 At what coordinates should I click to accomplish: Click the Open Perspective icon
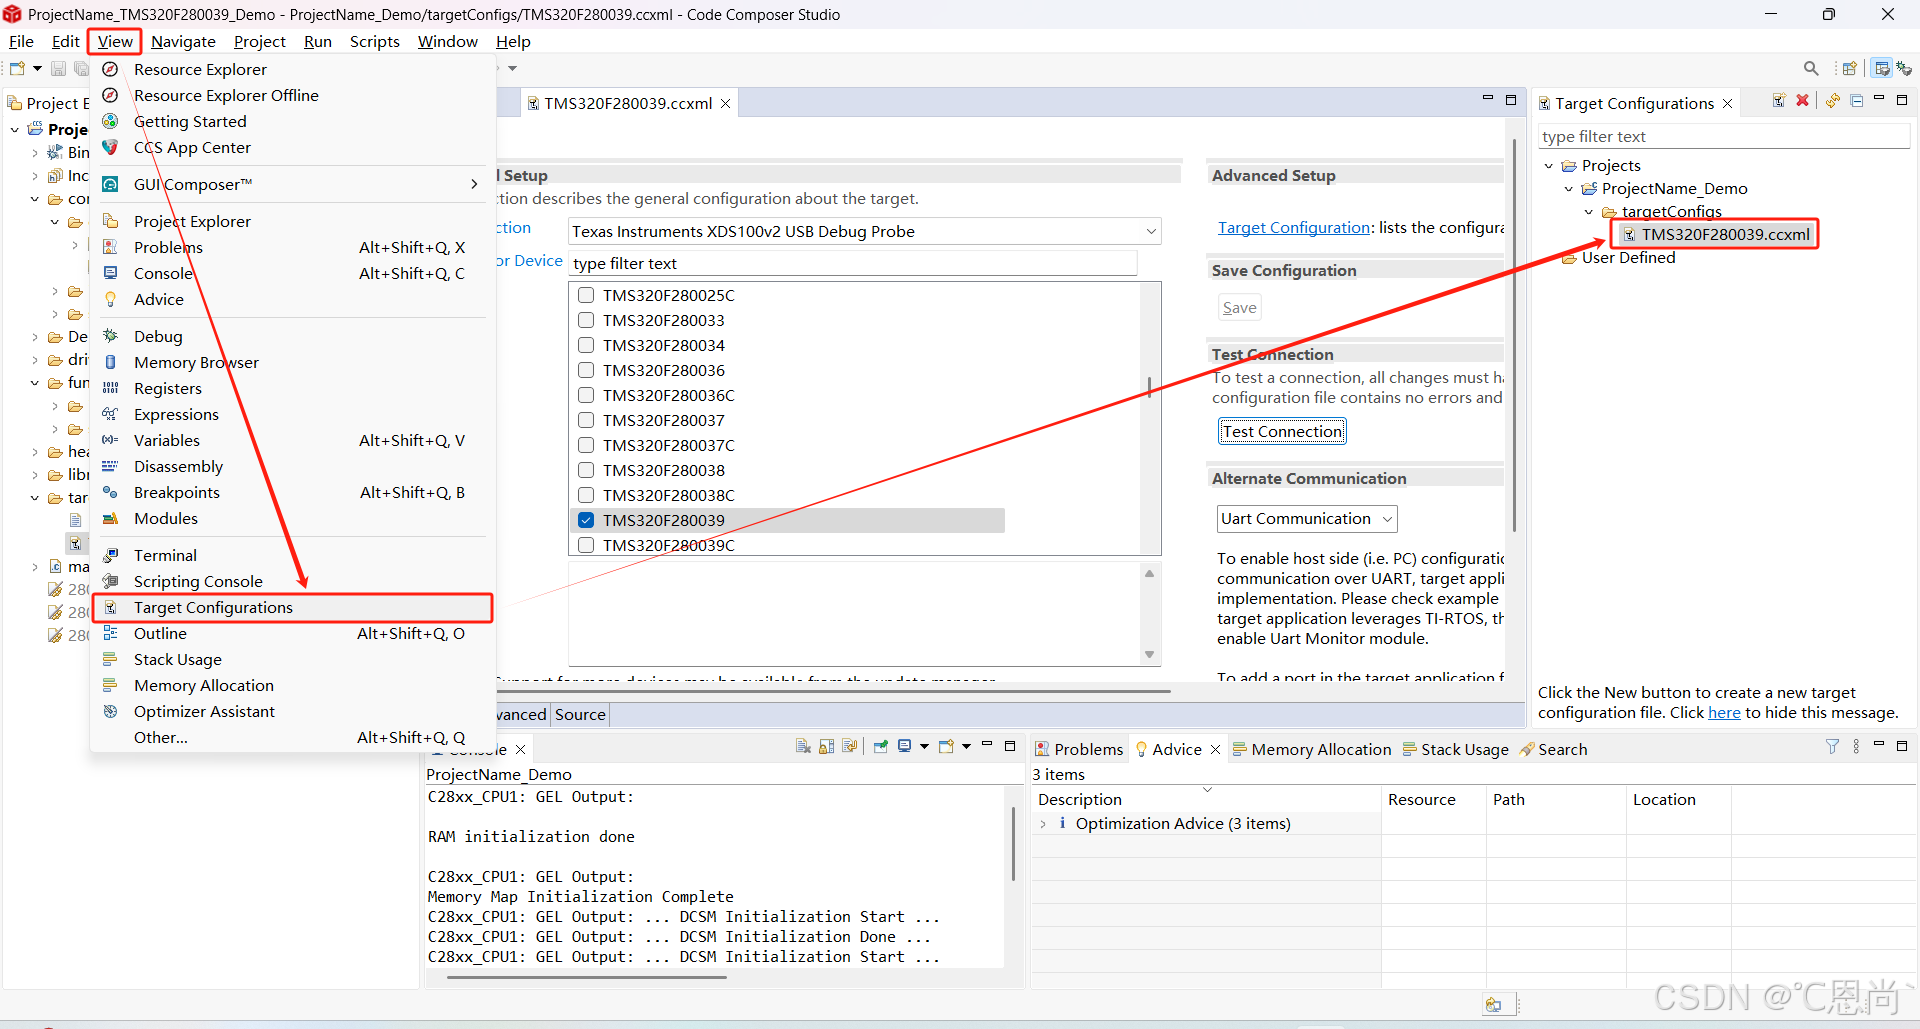(x=1849, y=68)
